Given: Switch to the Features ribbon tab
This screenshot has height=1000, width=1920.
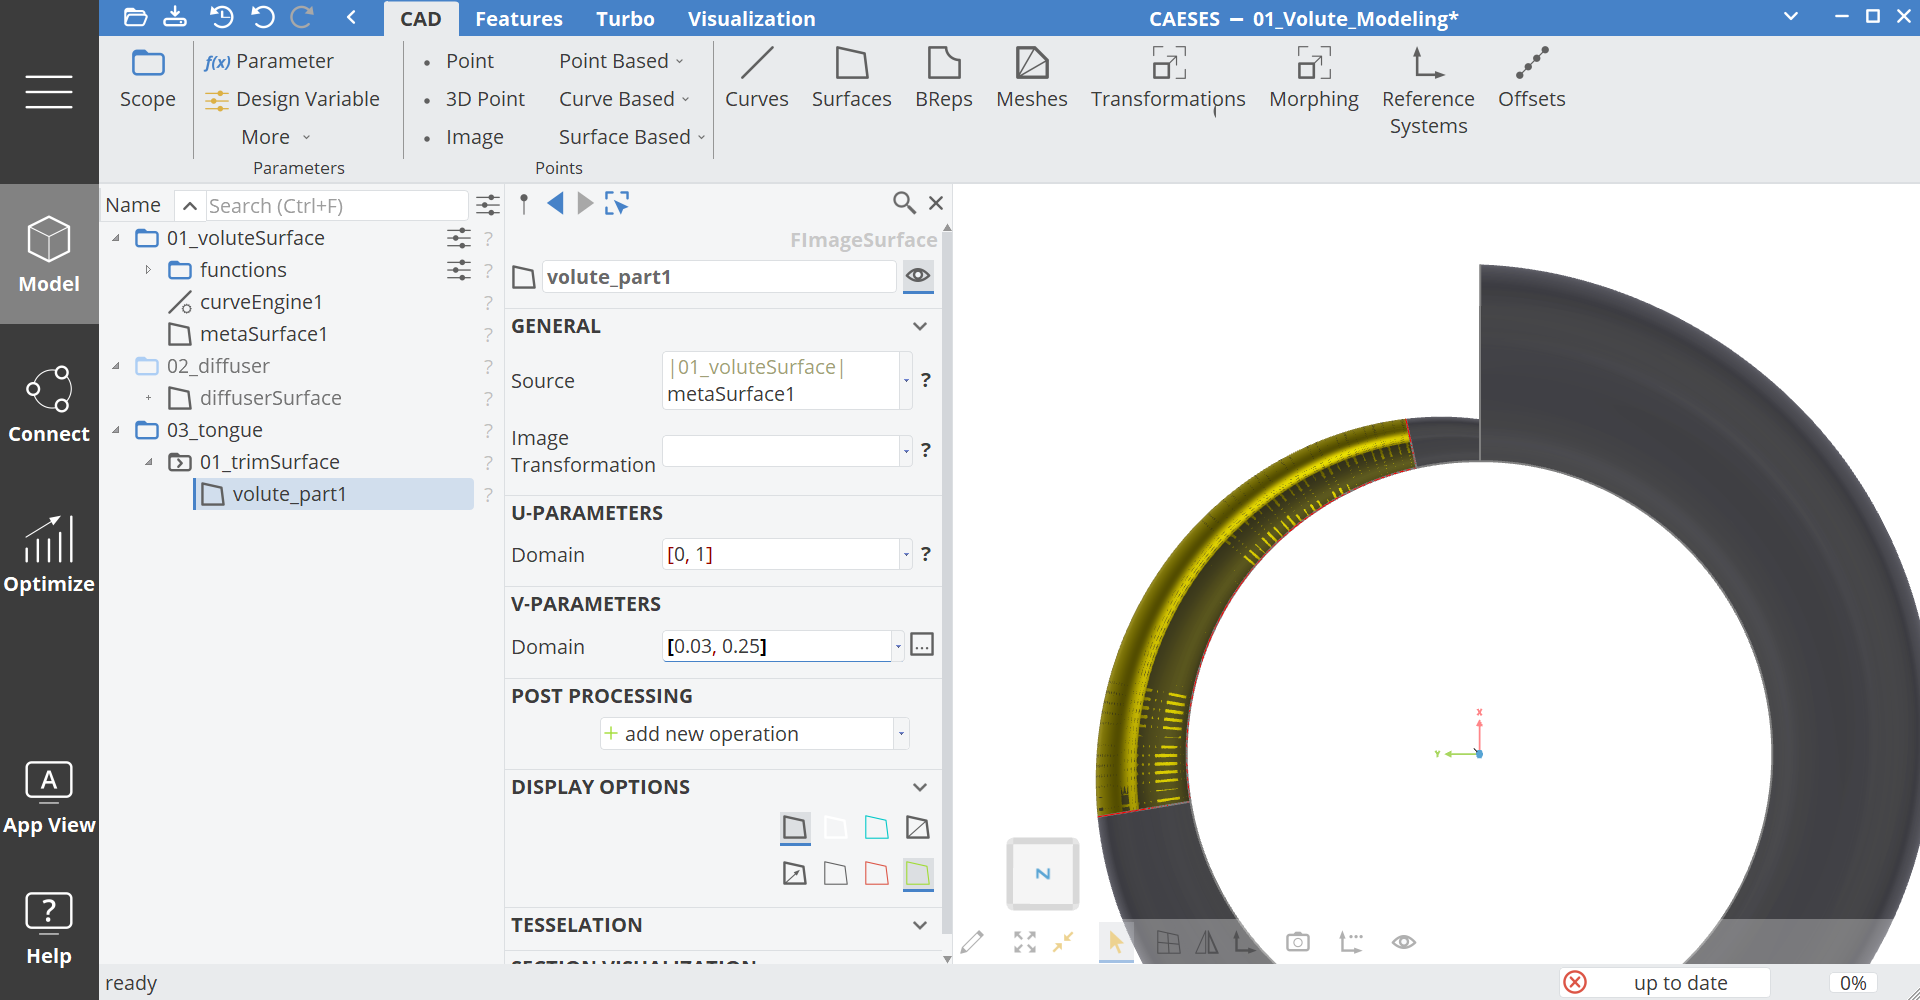Looking at the screenshot, I should (519, 19).
